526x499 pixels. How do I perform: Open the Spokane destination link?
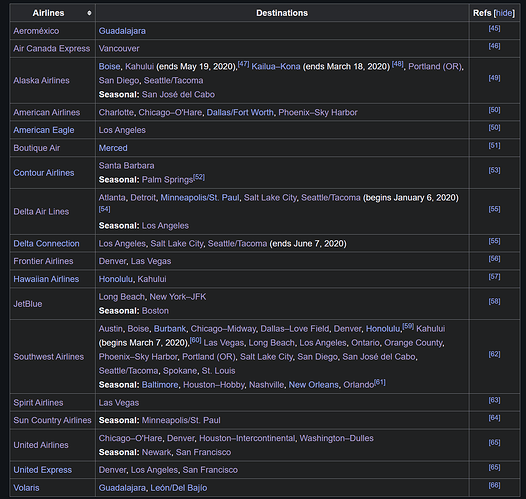click(x=180, y=371)
